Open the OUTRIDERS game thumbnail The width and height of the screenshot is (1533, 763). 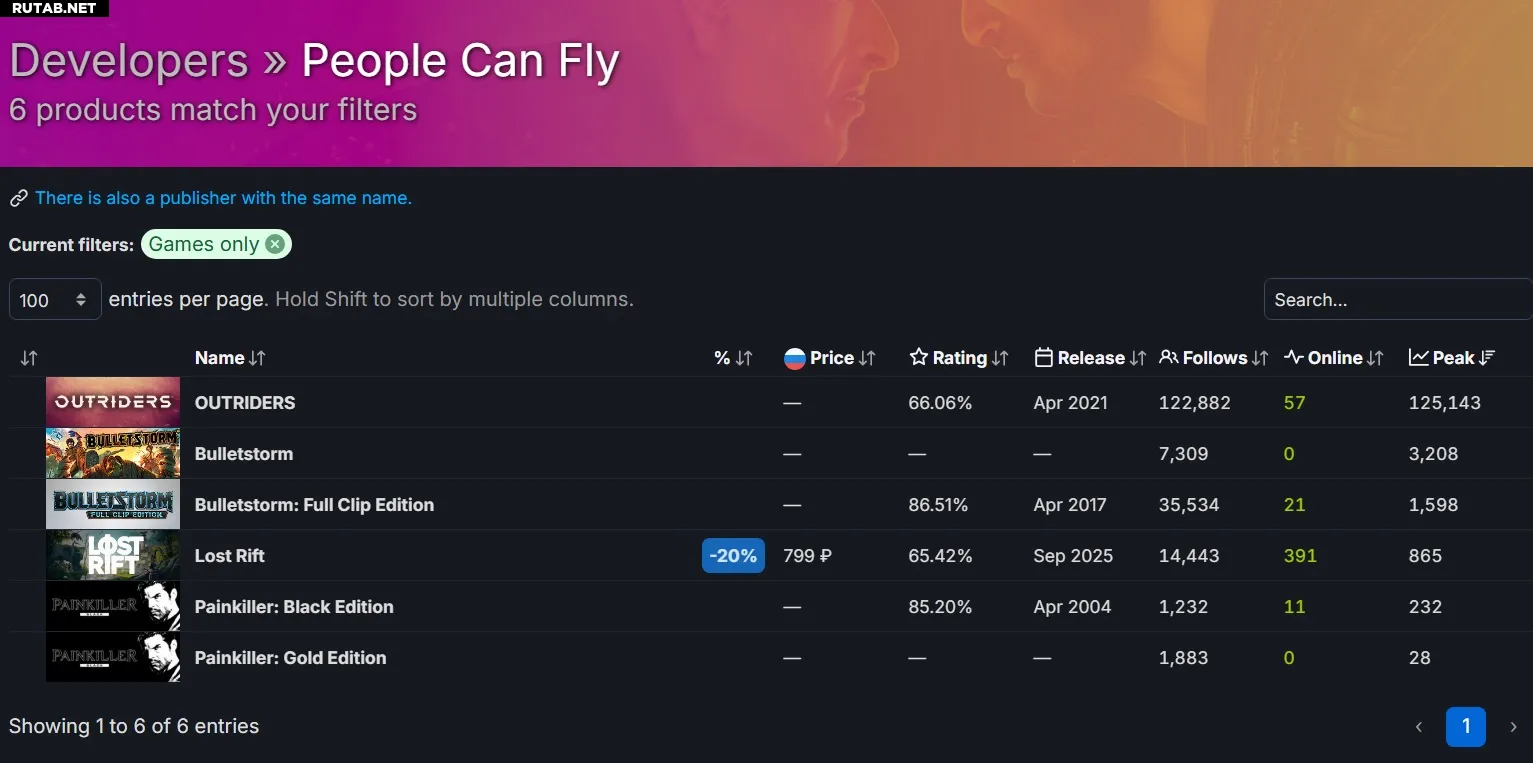(113, 402)
